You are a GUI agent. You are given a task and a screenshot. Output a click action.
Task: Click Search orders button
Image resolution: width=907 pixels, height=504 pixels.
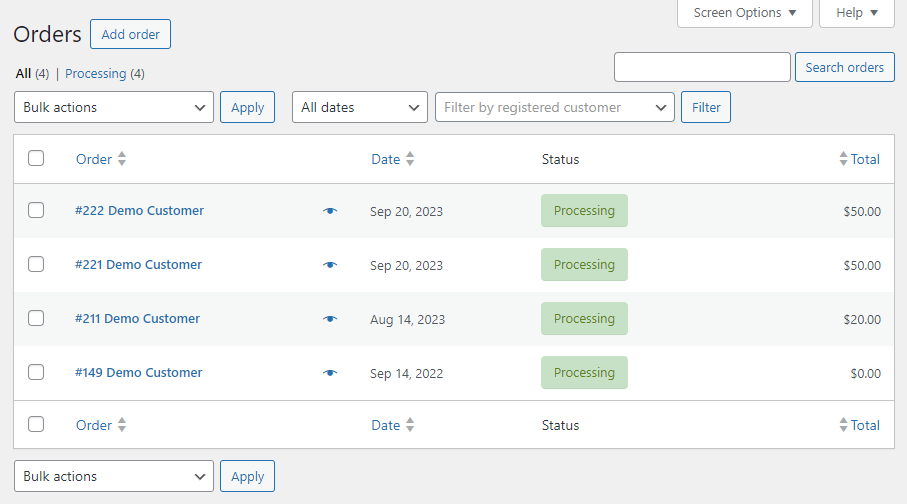tap(845, 67)
